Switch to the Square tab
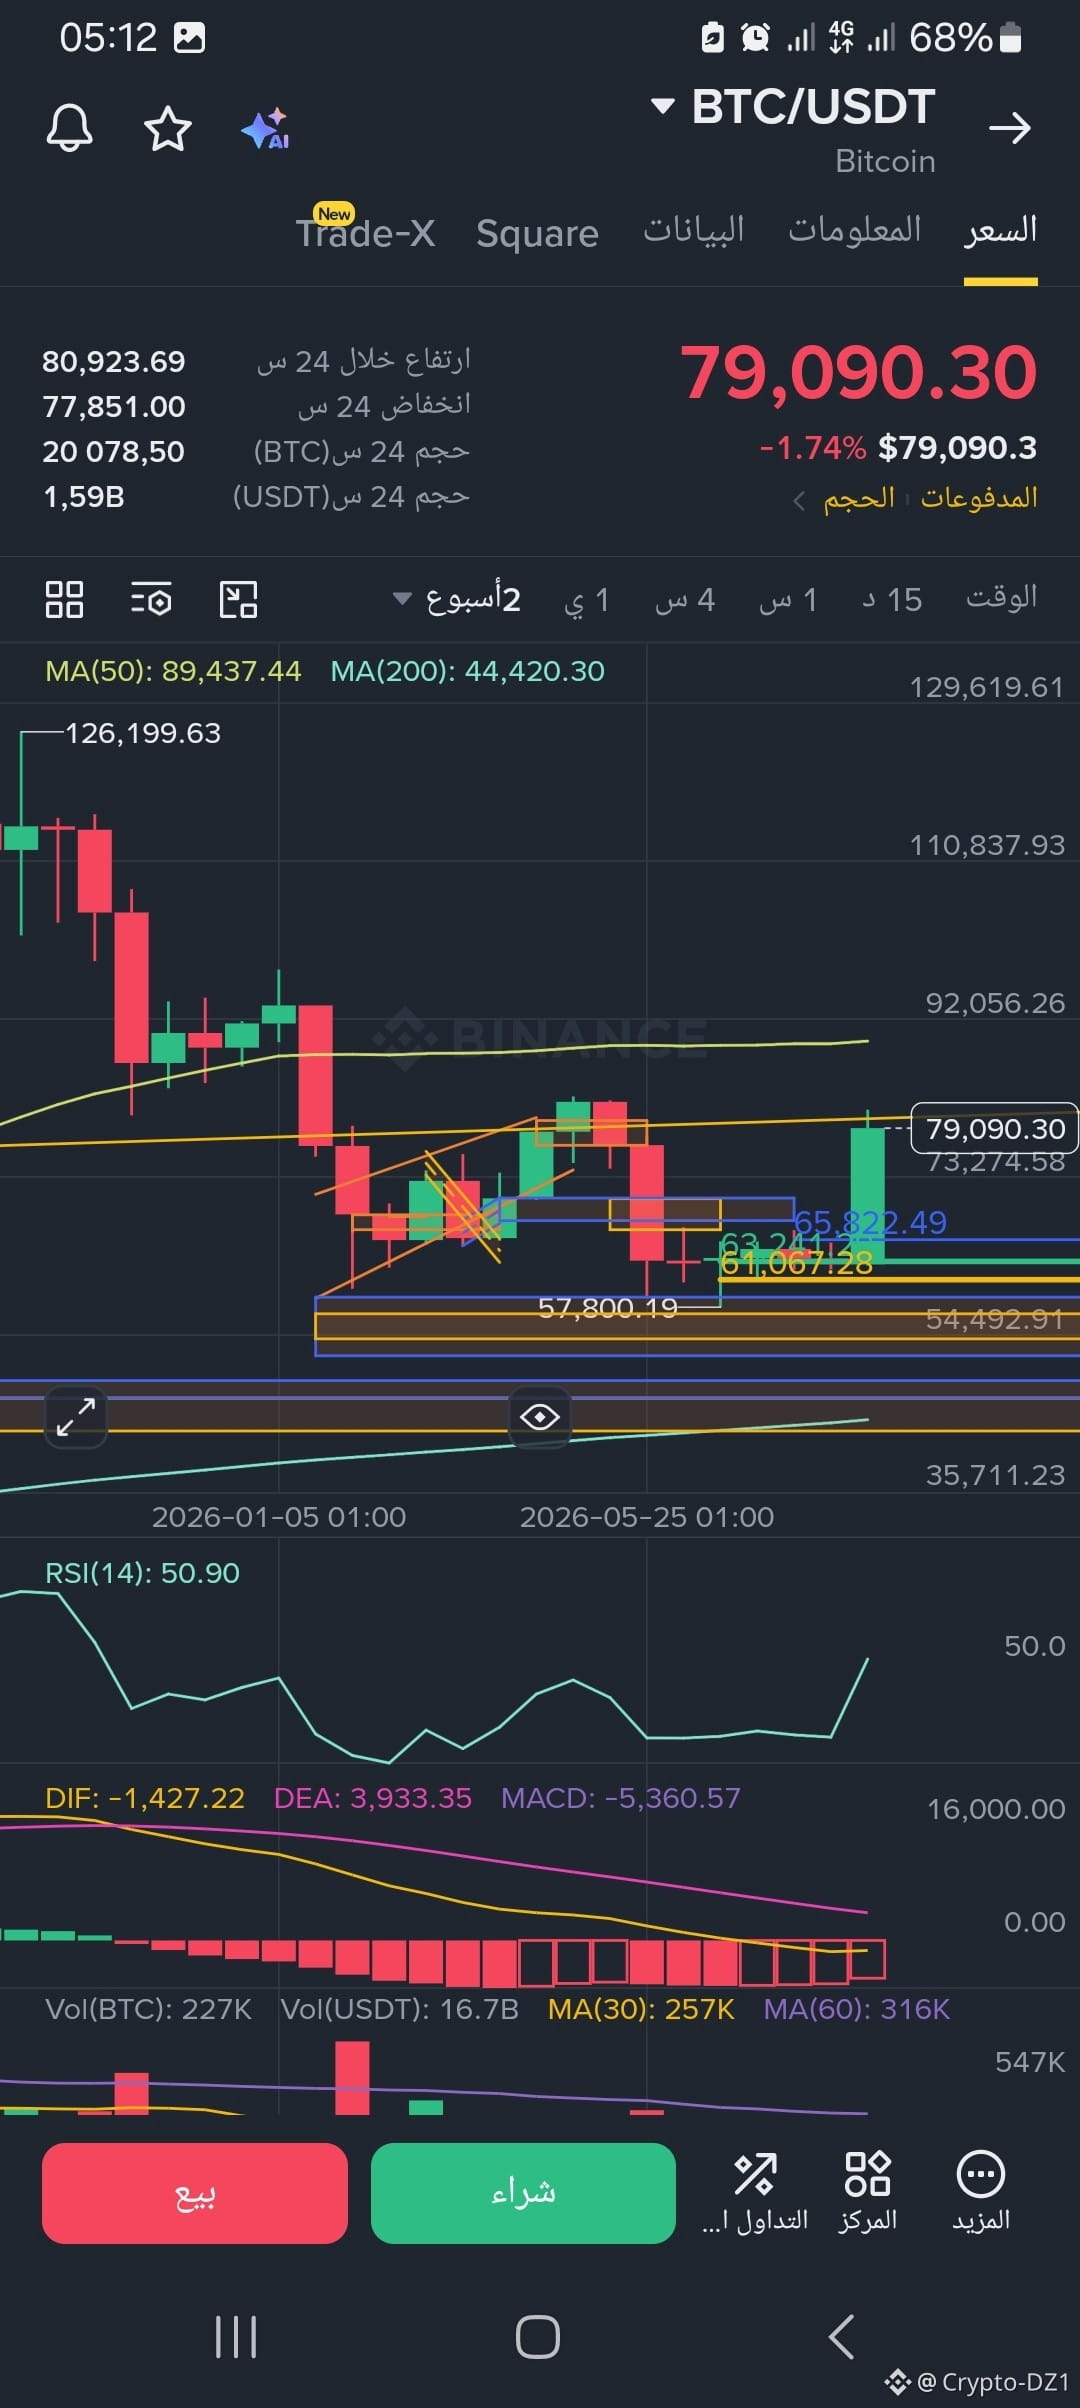The image size is (1080, 2408). click(537, 233)
